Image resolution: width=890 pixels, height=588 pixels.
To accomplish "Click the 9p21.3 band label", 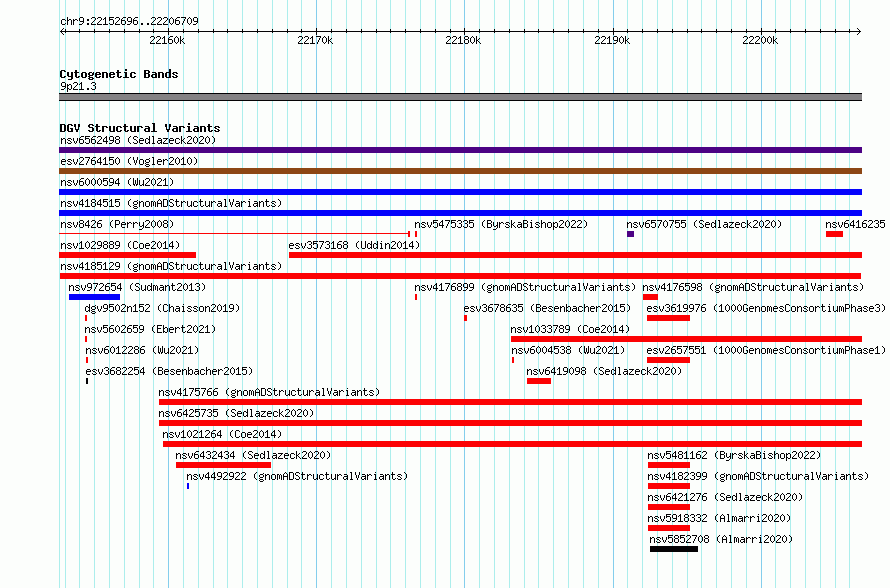I will pos(78,86).
